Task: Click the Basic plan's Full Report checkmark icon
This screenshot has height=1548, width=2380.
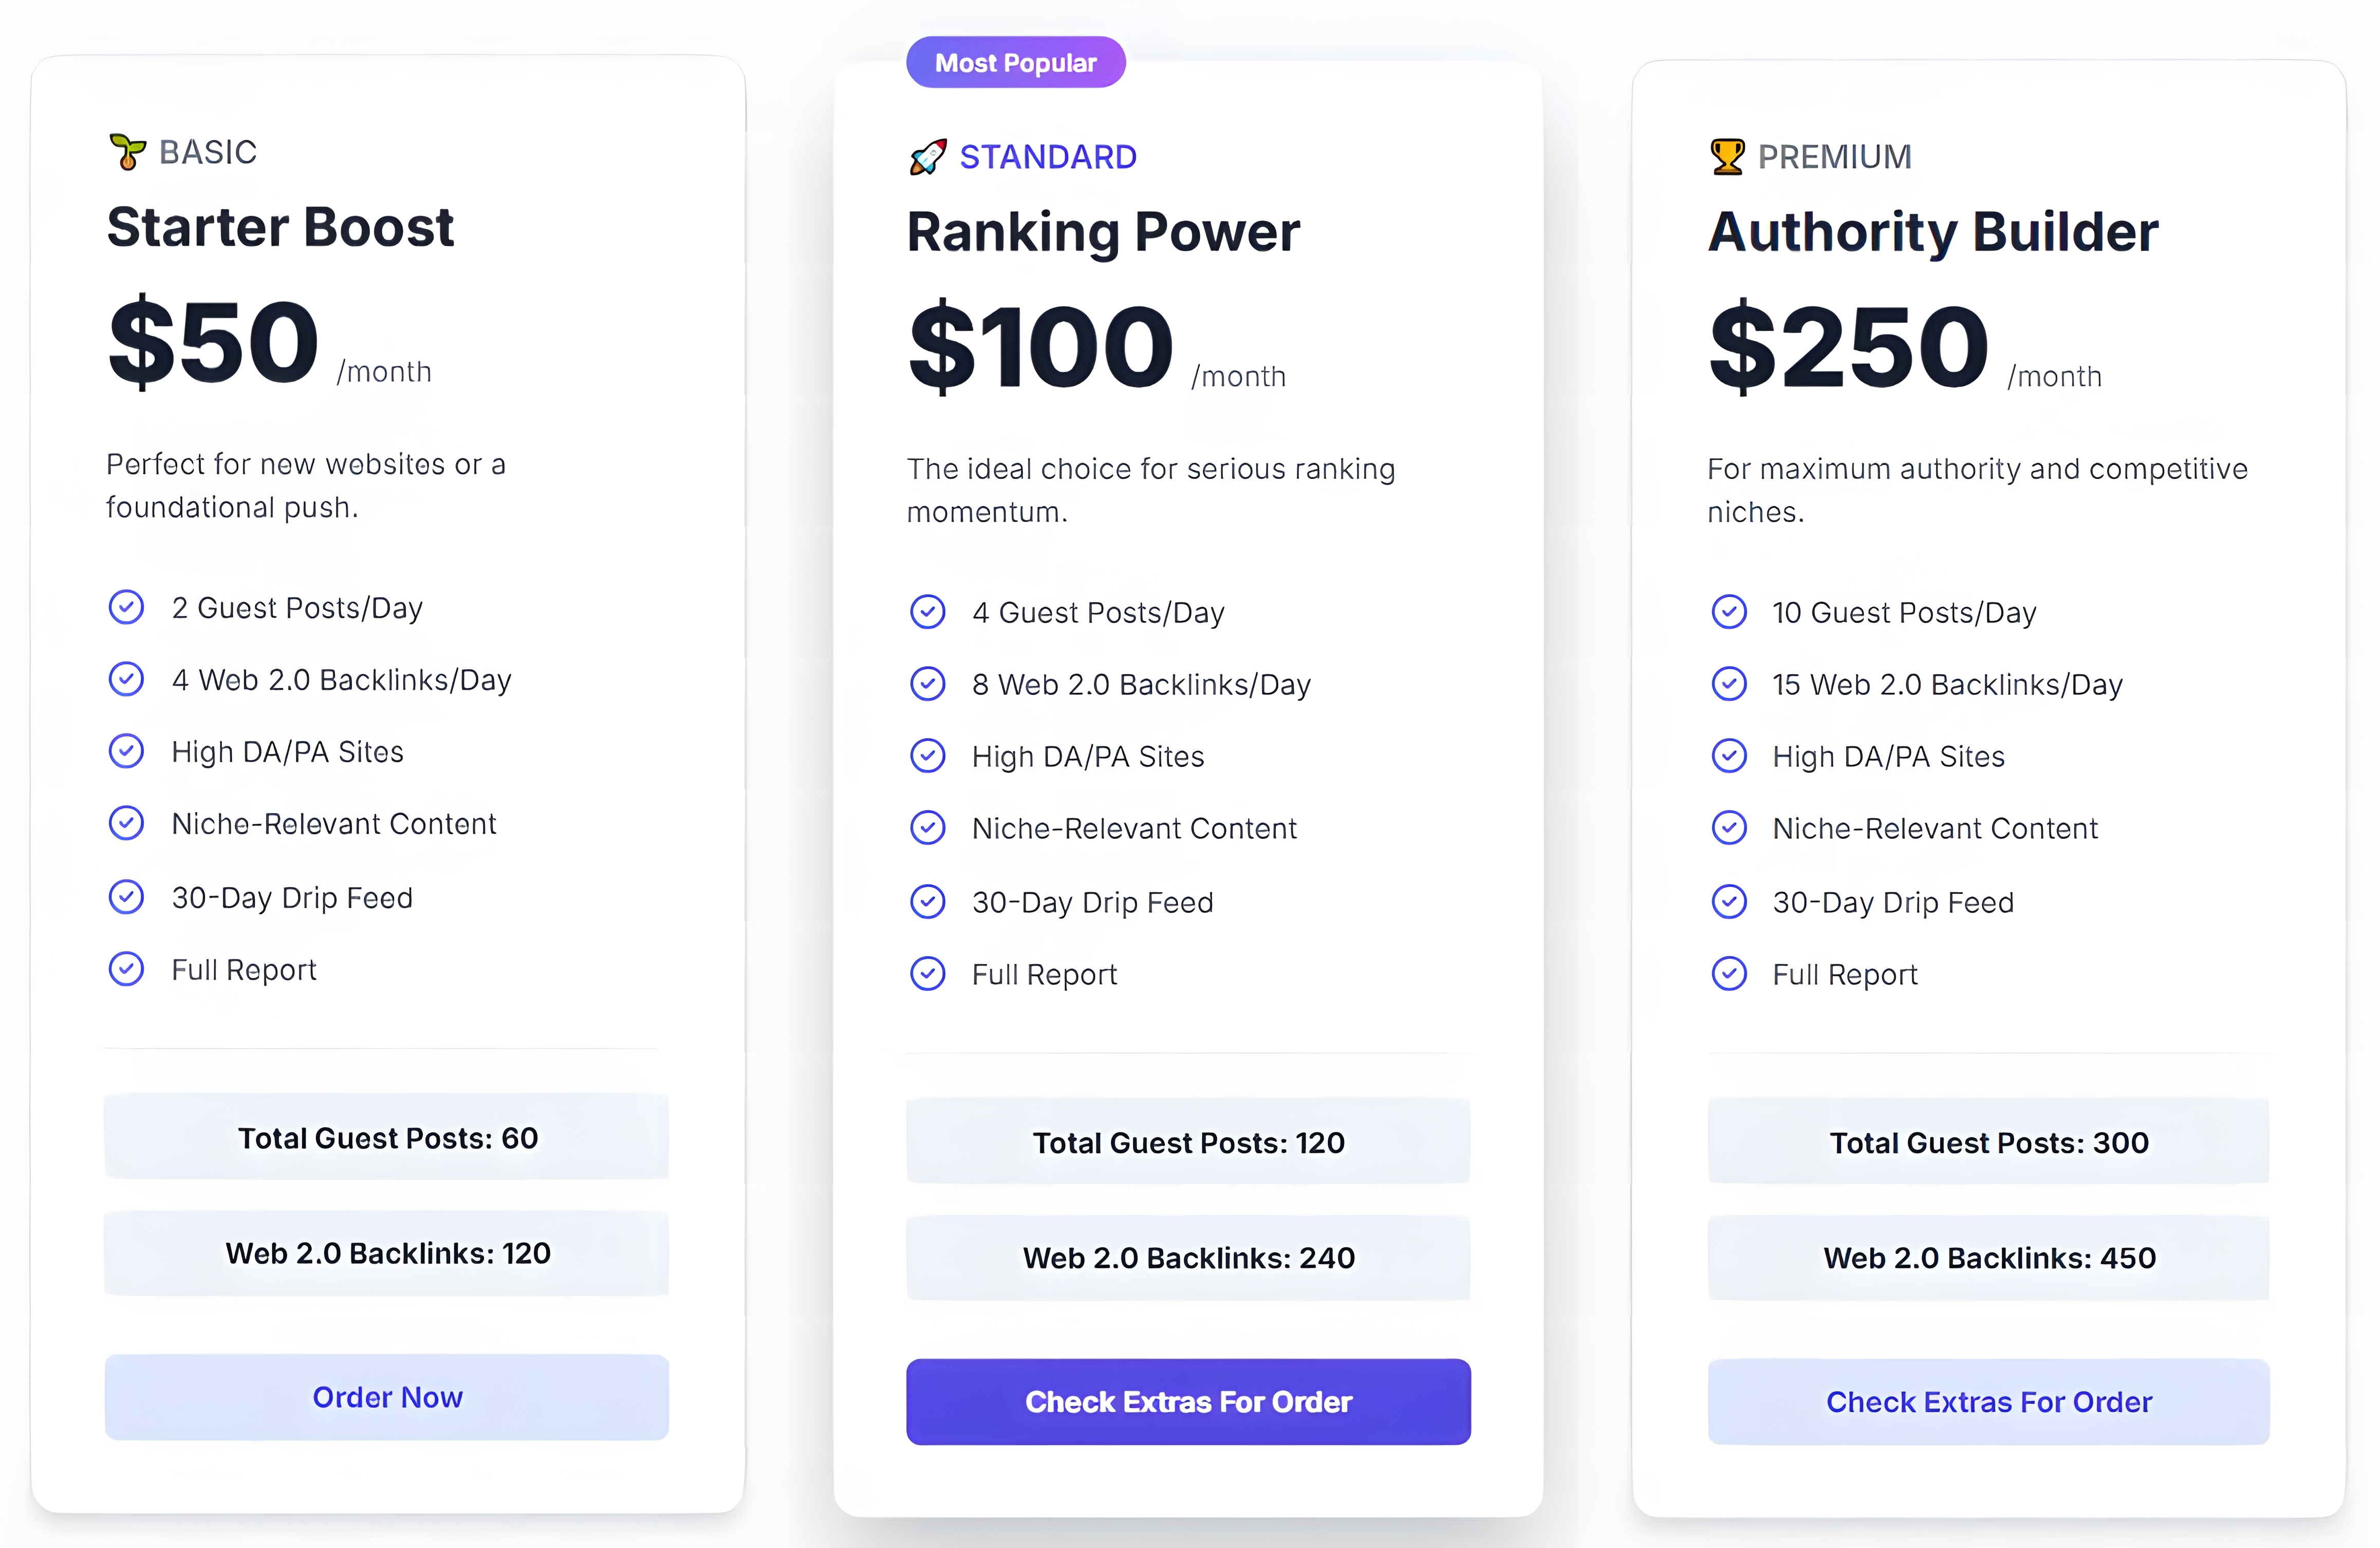Action: tap(126, 969)
